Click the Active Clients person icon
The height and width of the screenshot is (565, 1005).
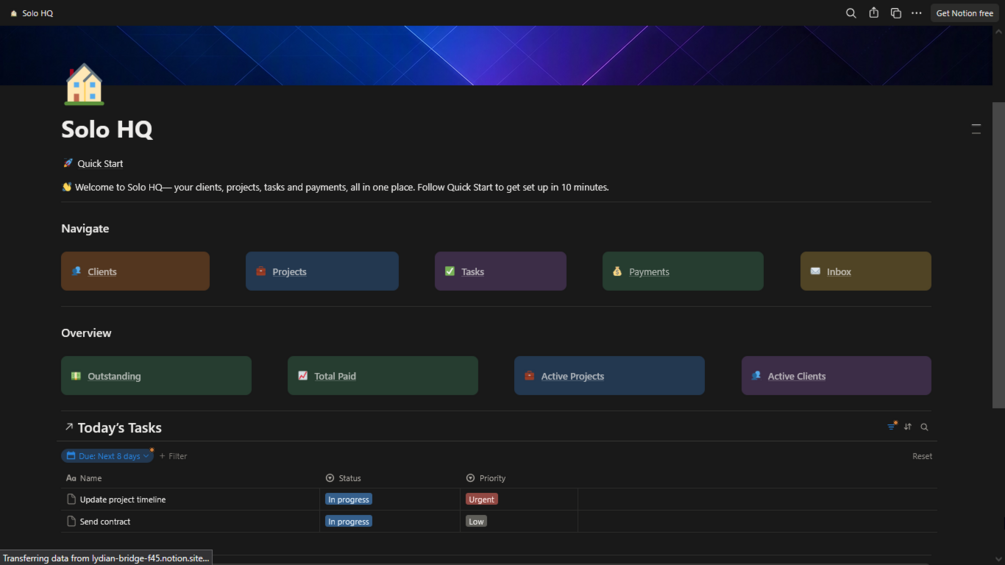pos(756,375)
